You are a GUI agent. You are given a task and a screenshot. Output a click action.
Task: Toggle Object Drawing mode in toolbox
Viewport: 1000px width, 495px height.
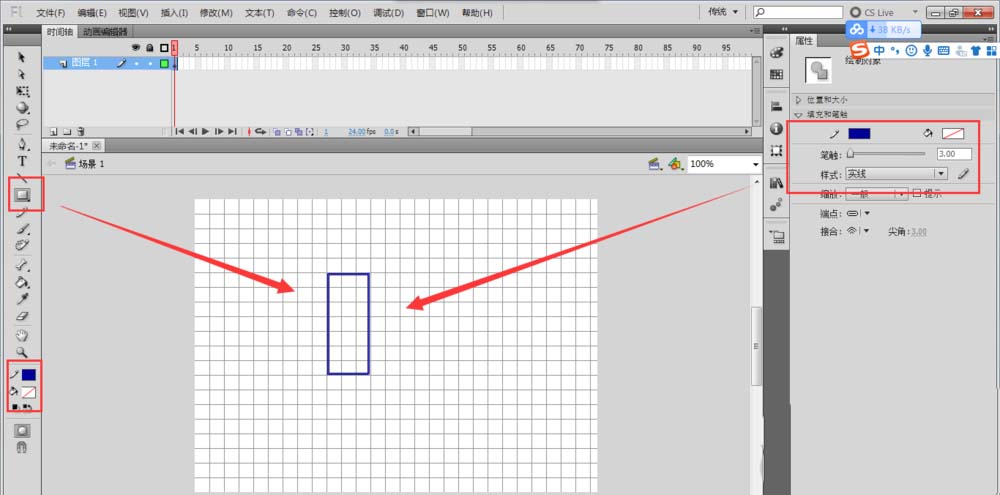point(22,431)
